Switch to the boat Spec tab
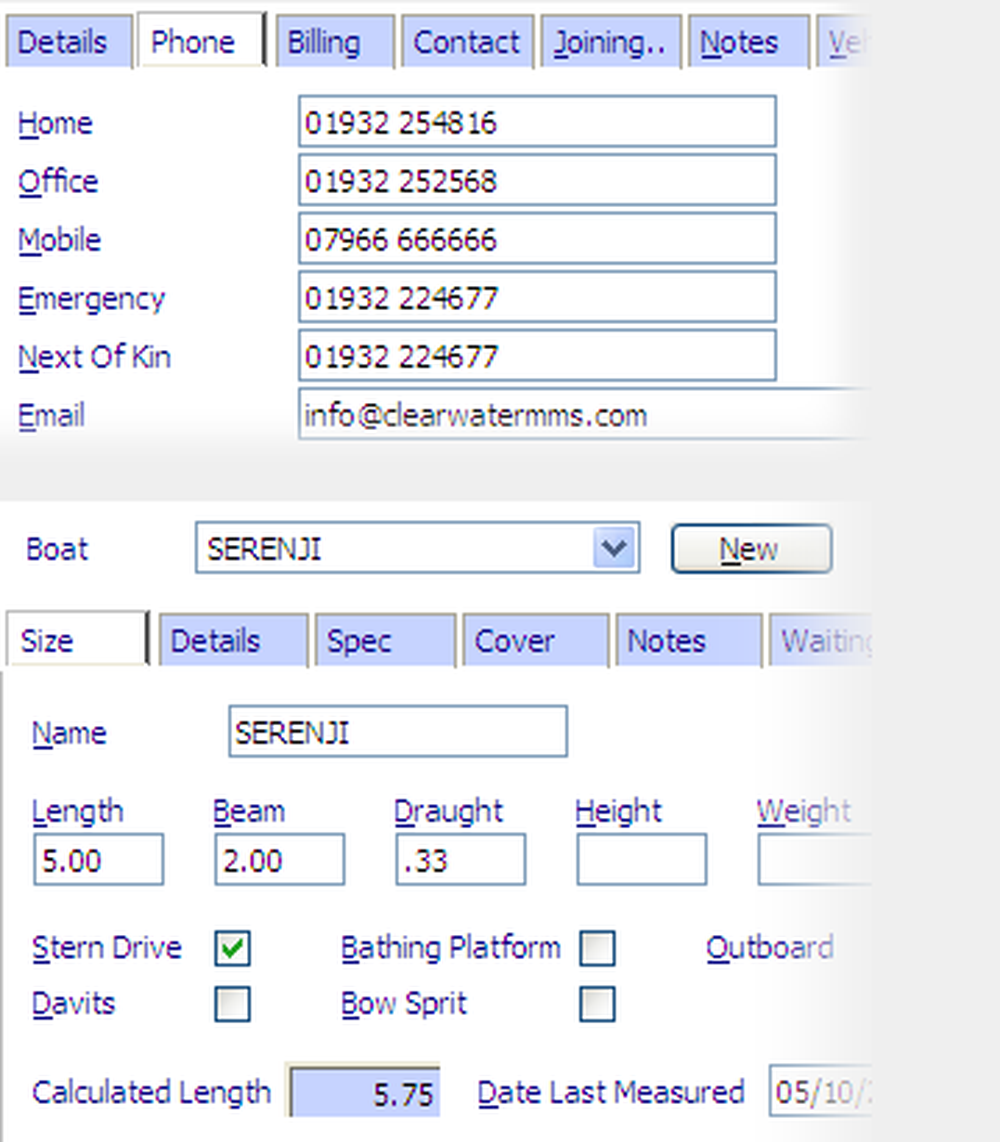This screenshot has height=1142, width=1000. (384, 641)
